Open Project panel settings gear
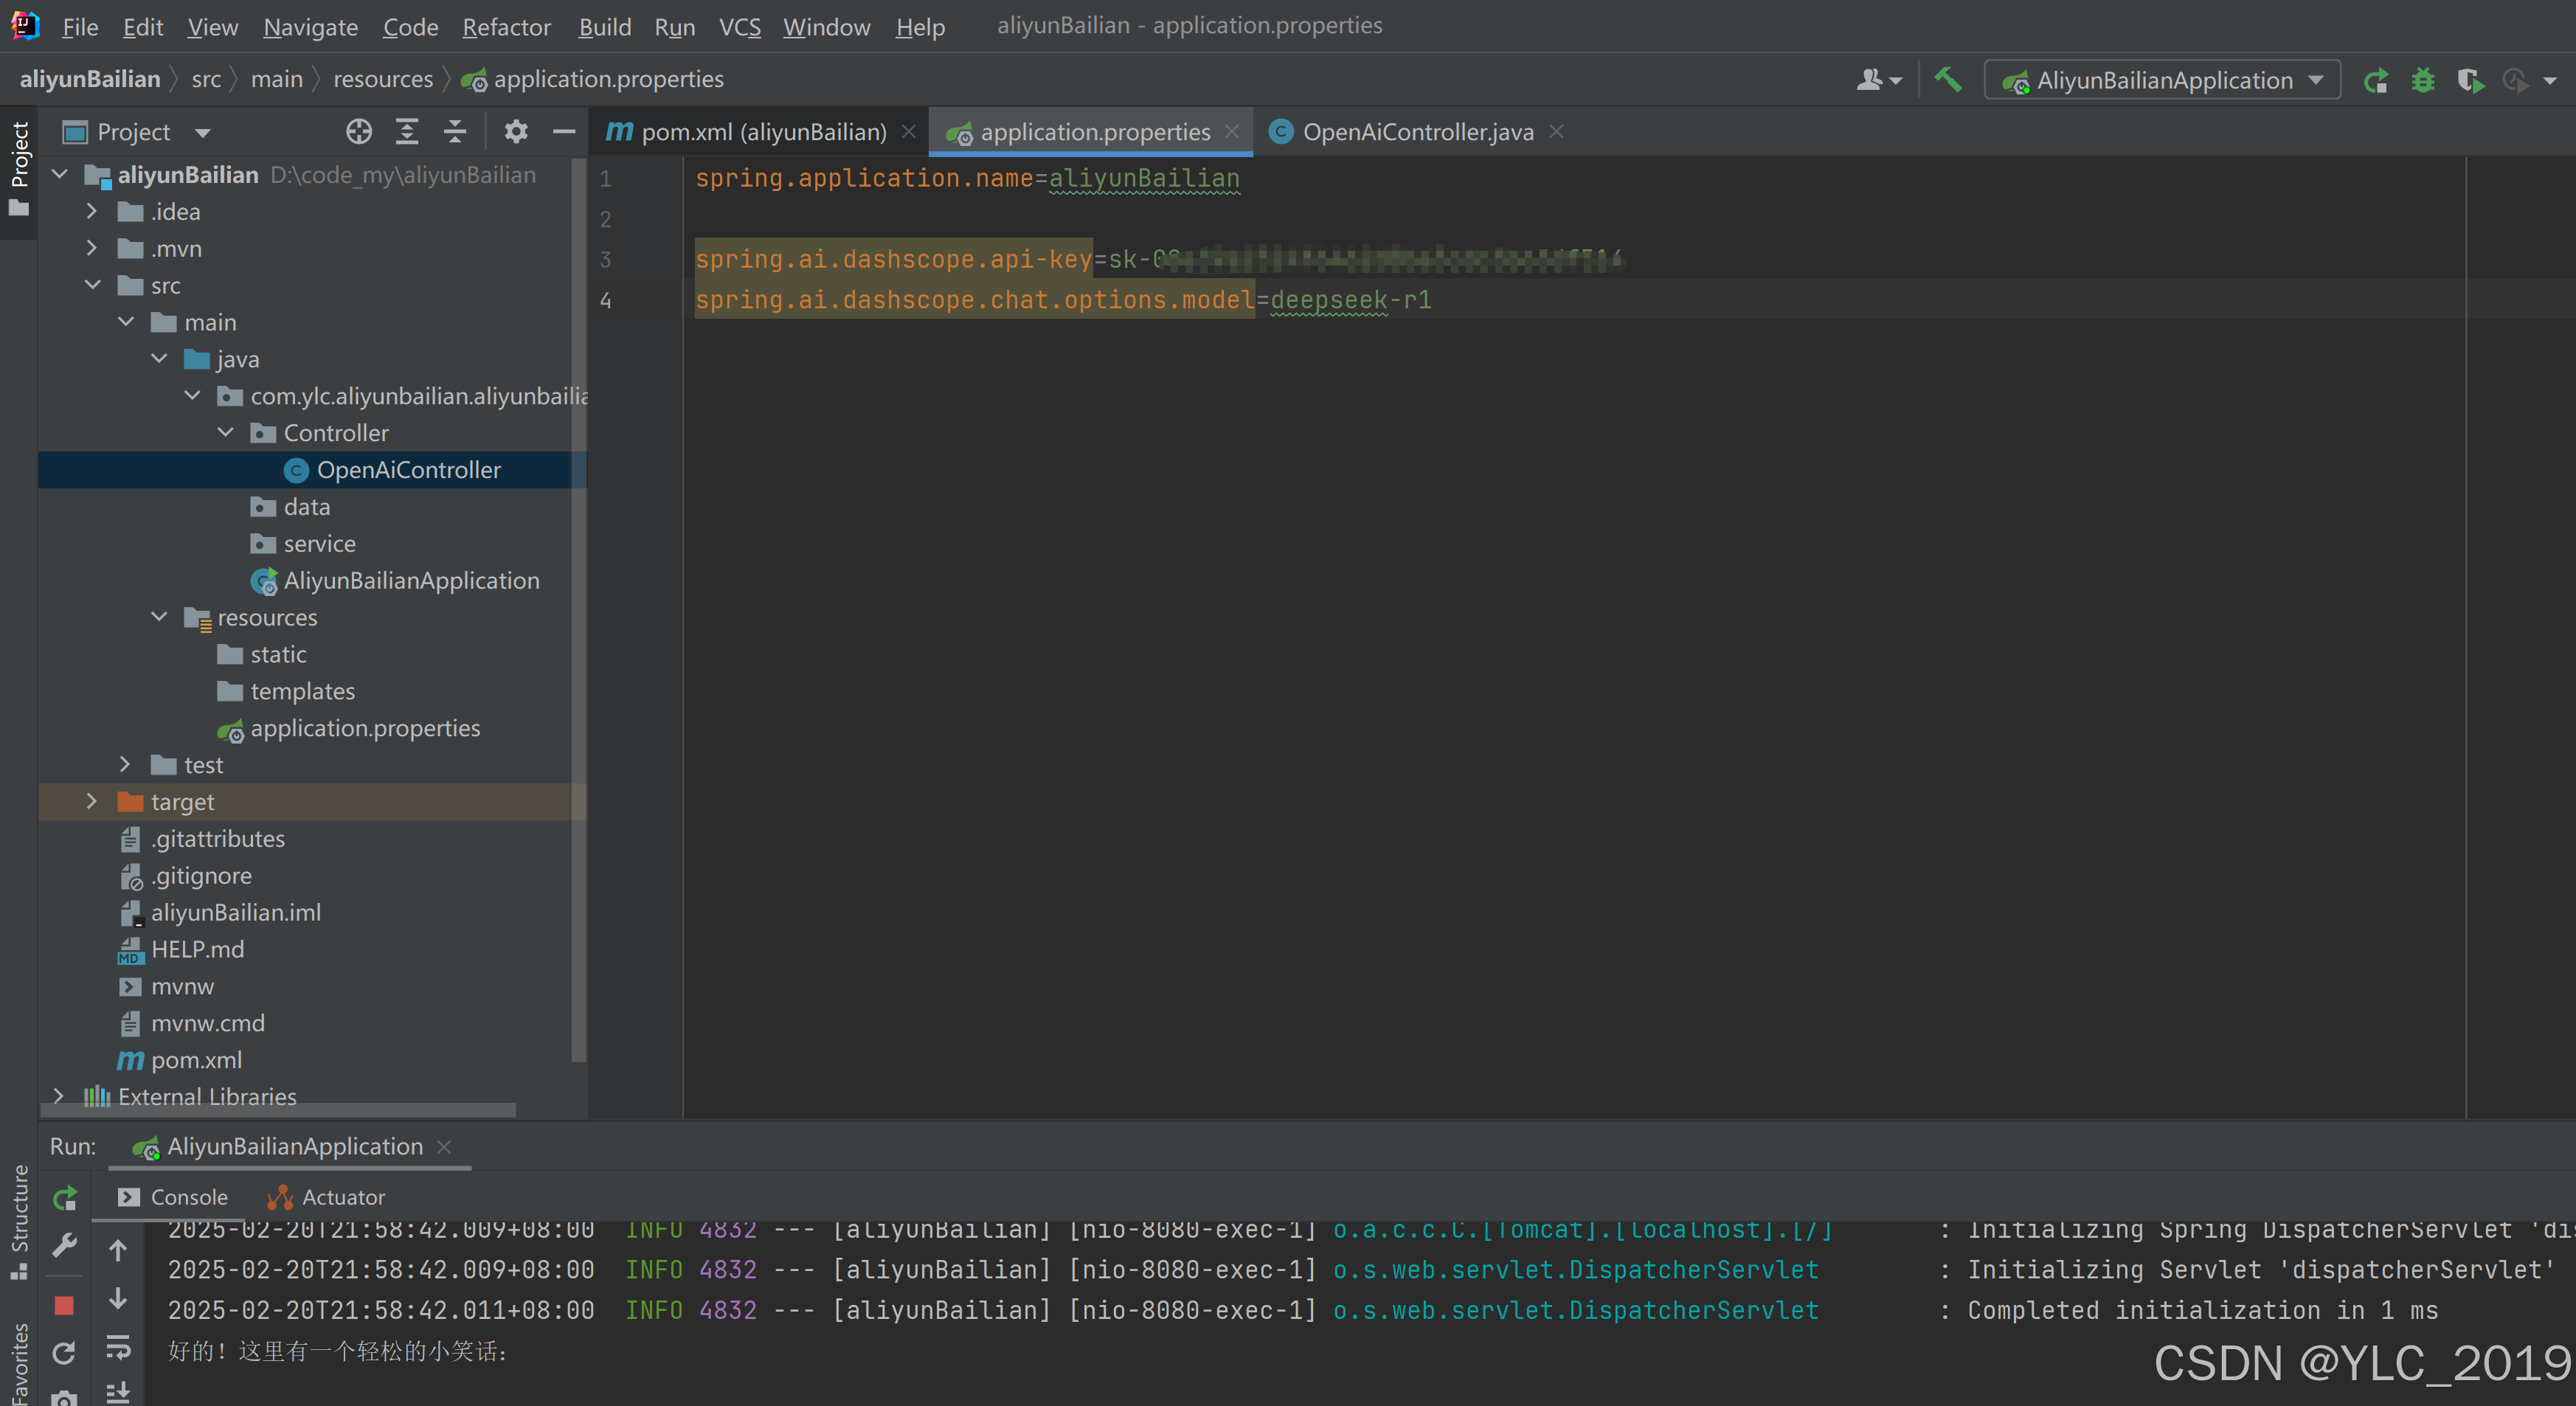 [x=515, y=132]
